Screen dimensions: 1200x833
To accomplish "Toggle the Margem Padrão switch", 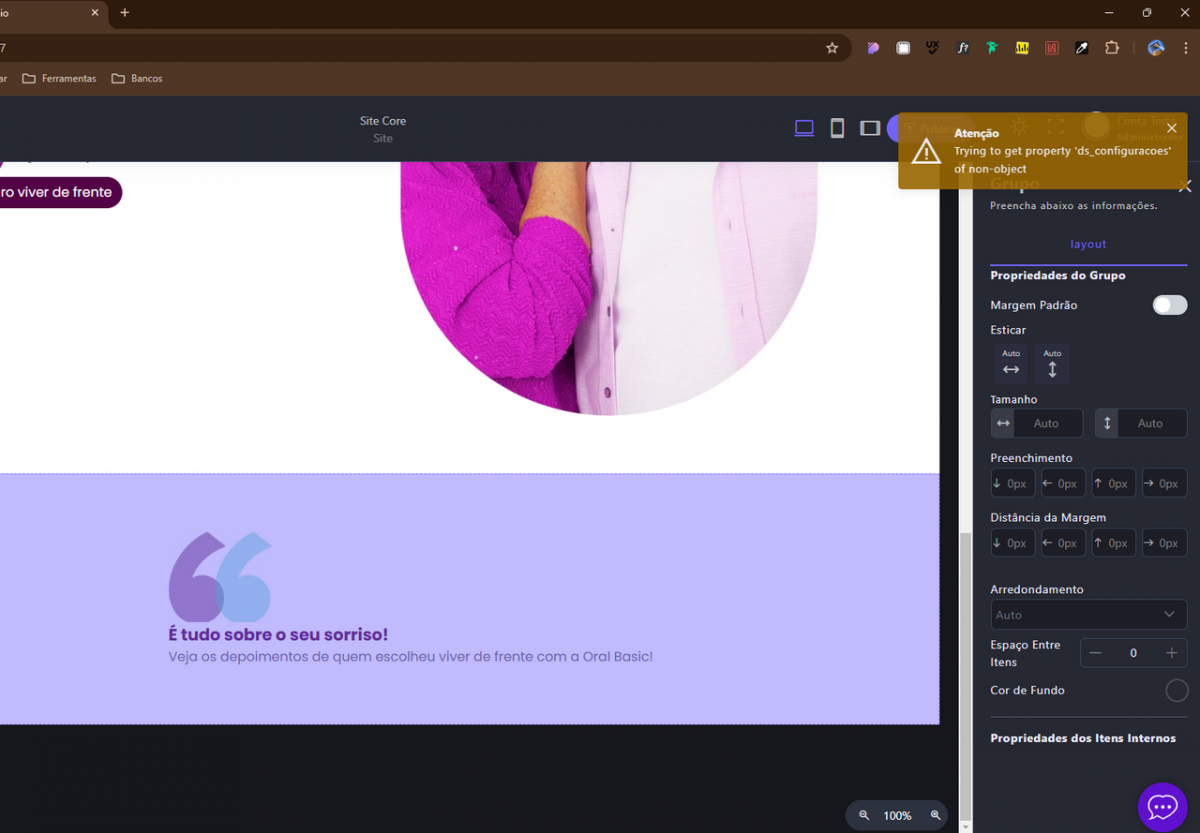I will 1169,305.
